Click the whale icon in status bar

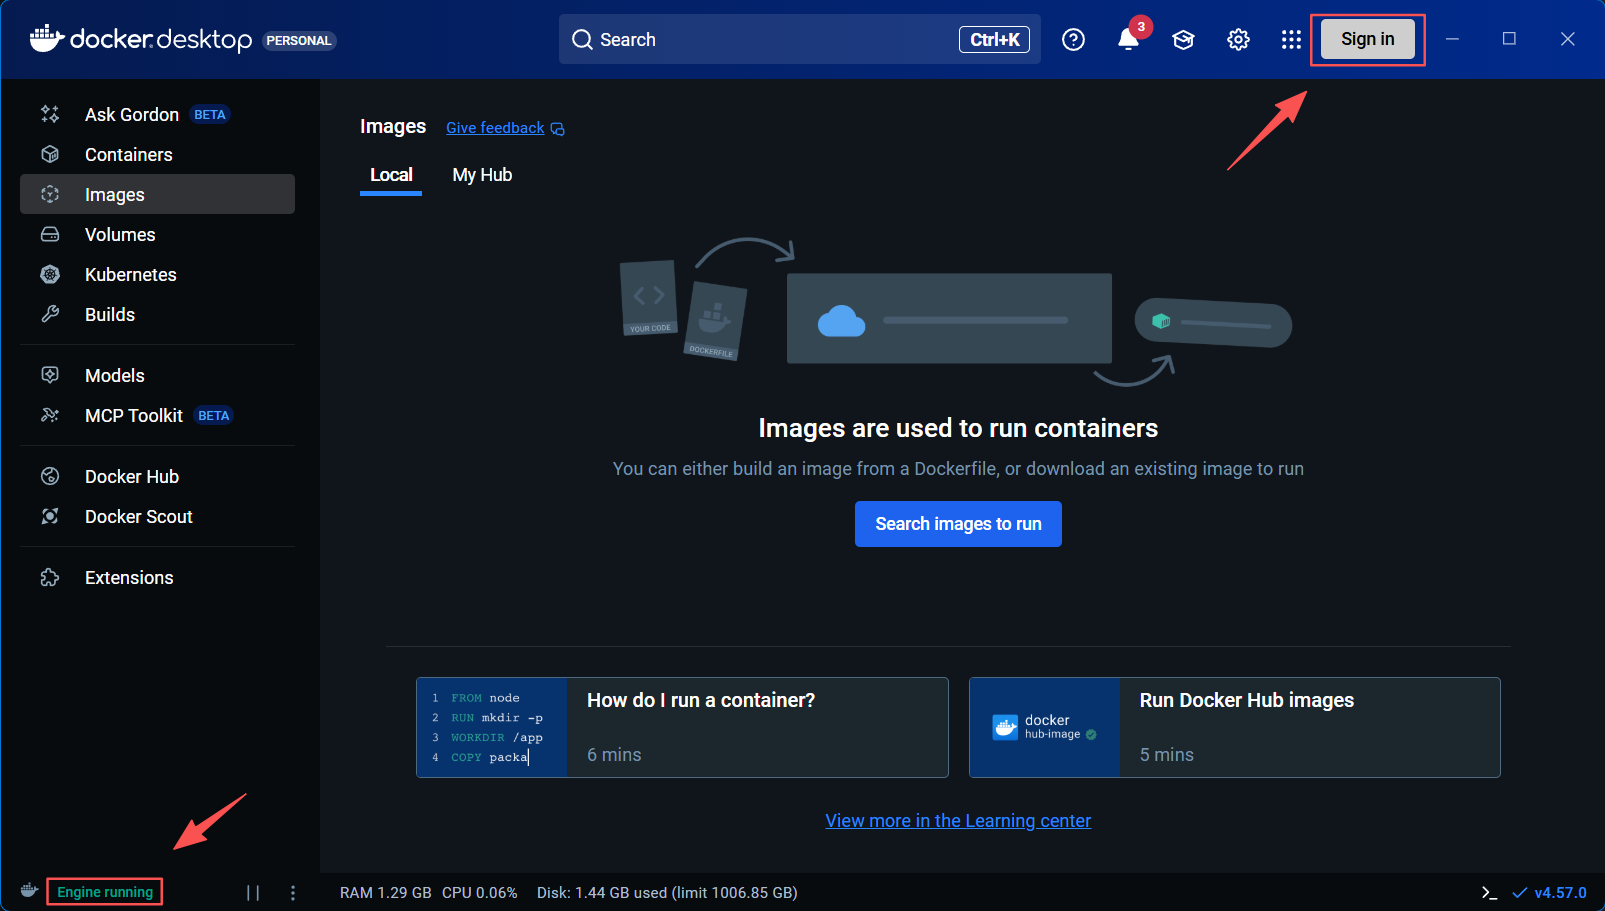29,891
